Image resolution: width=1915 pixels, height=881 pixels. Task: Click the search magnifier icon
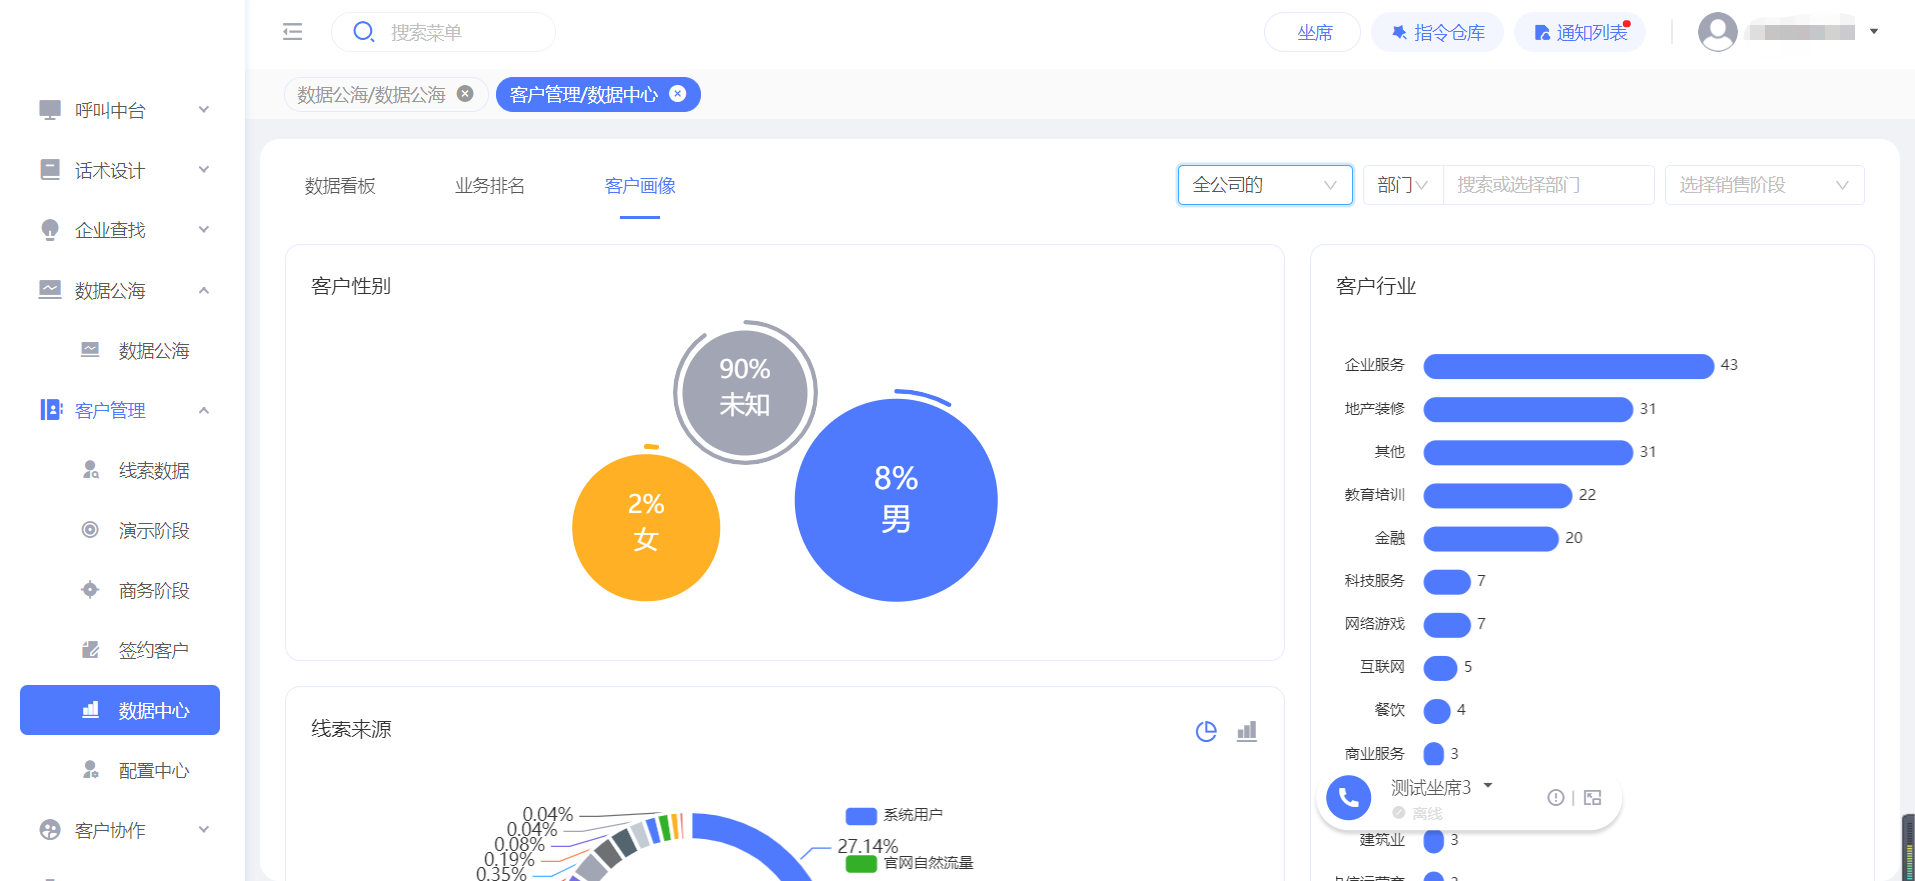pos(364,32)
